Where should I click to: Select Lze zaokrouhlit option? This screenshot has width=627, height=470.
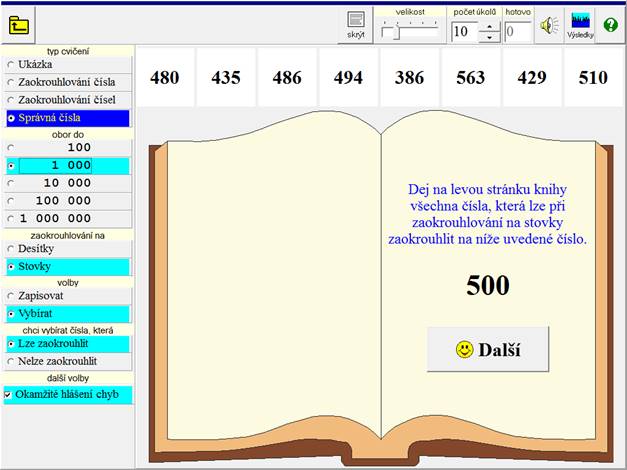pos(68,344)
